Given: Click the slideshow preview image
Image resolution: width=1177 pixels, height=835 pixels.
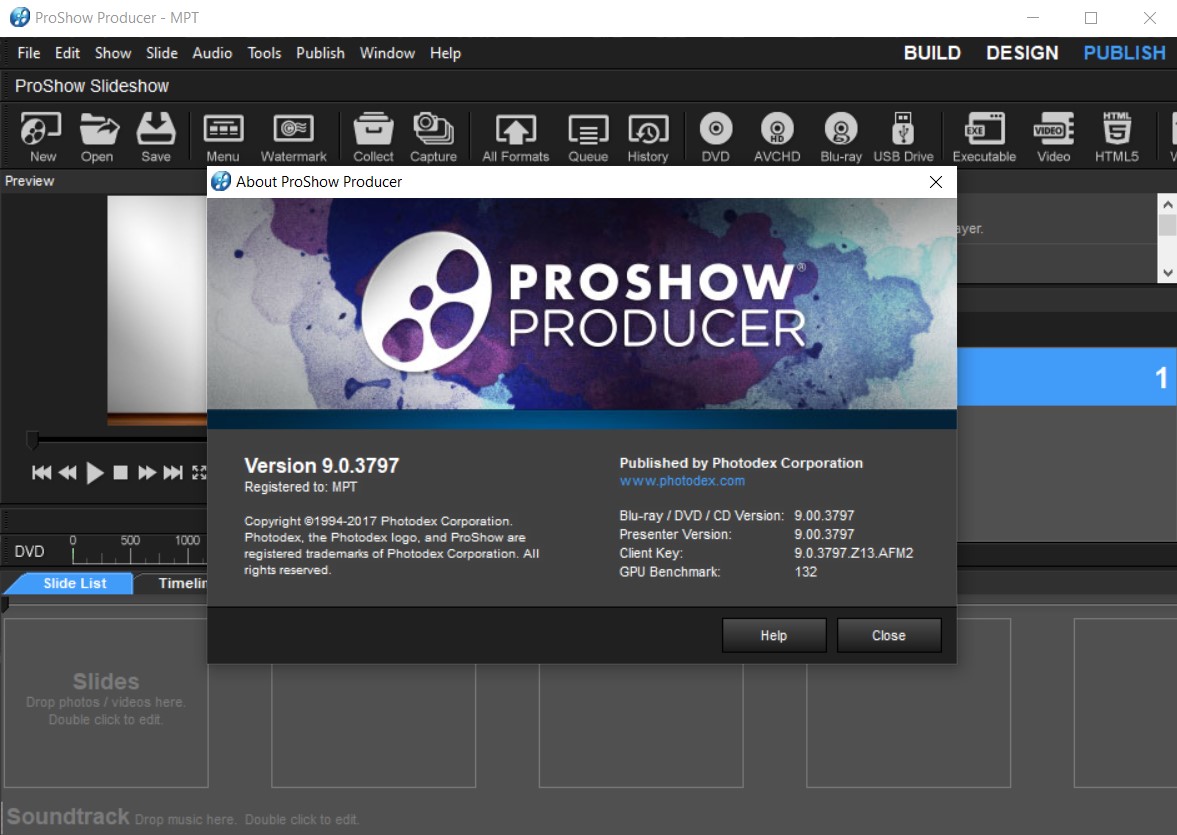Looking at the screenshot, I should [x=157, y=310].
